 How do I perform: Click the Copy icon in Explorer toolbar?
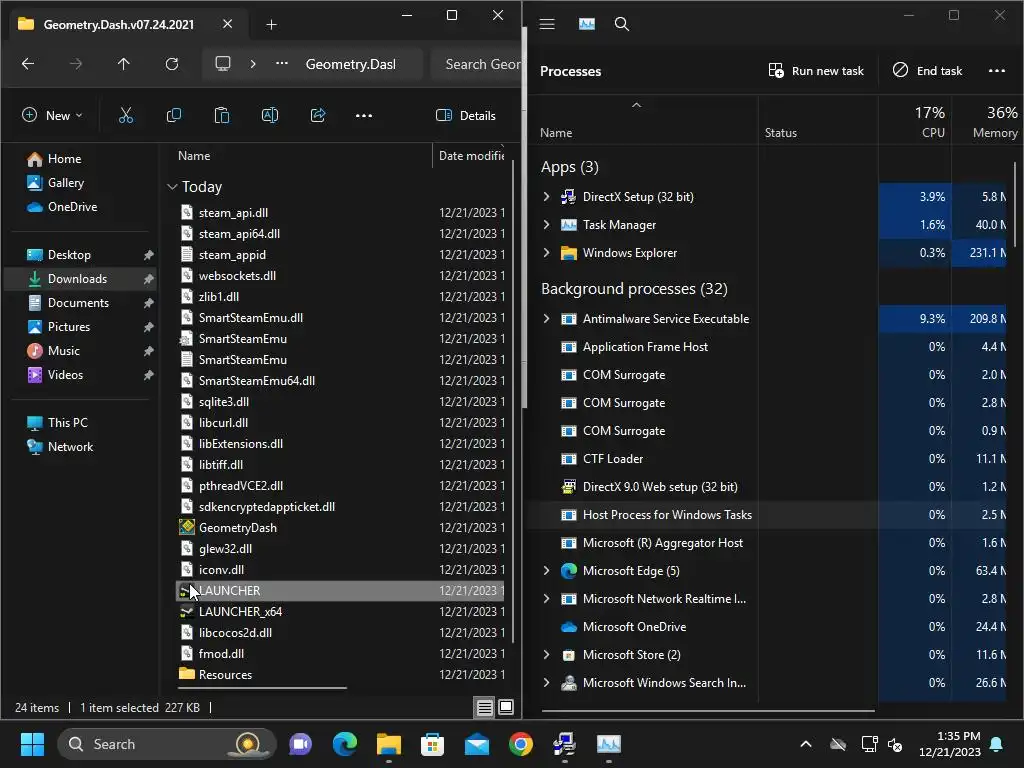(x=174, y=116)
